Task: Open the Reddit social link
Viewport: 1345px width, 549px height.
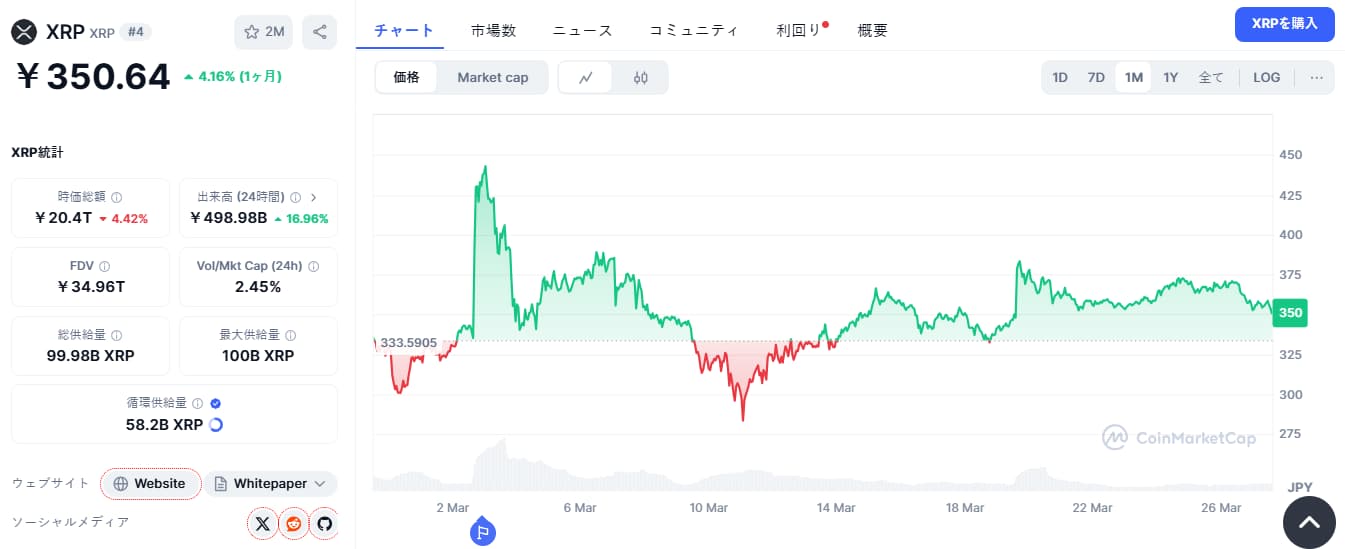Action: 293,522
